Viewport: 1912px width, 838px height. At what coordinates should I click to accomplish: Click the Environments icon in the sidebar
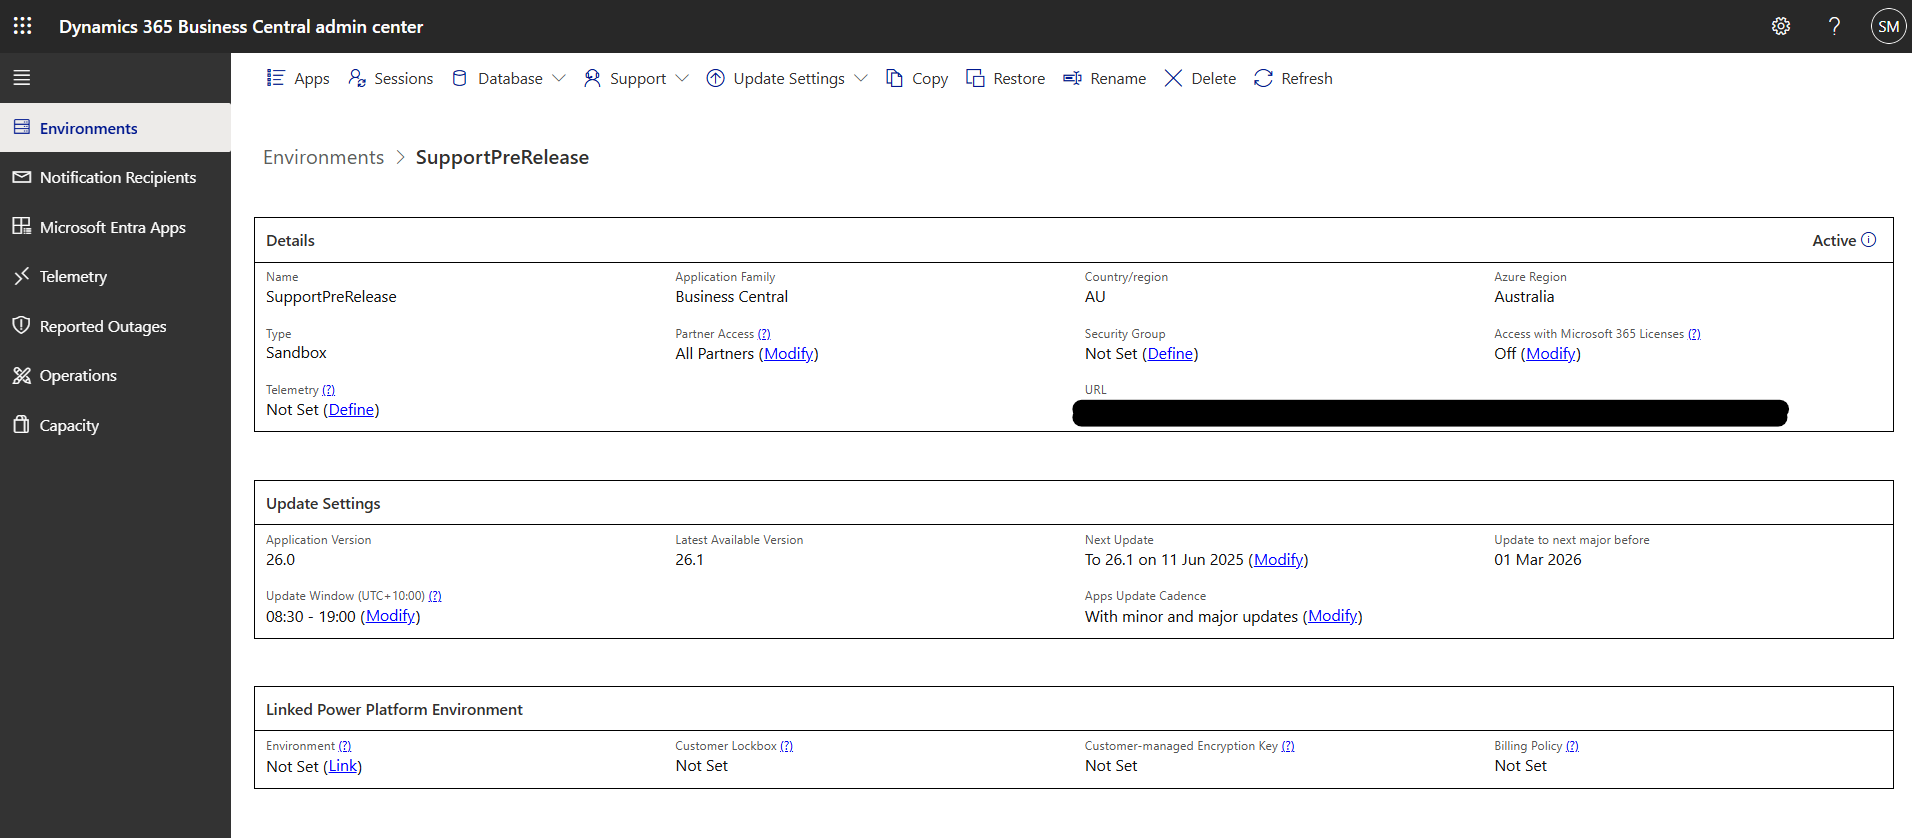click(22, 127)
